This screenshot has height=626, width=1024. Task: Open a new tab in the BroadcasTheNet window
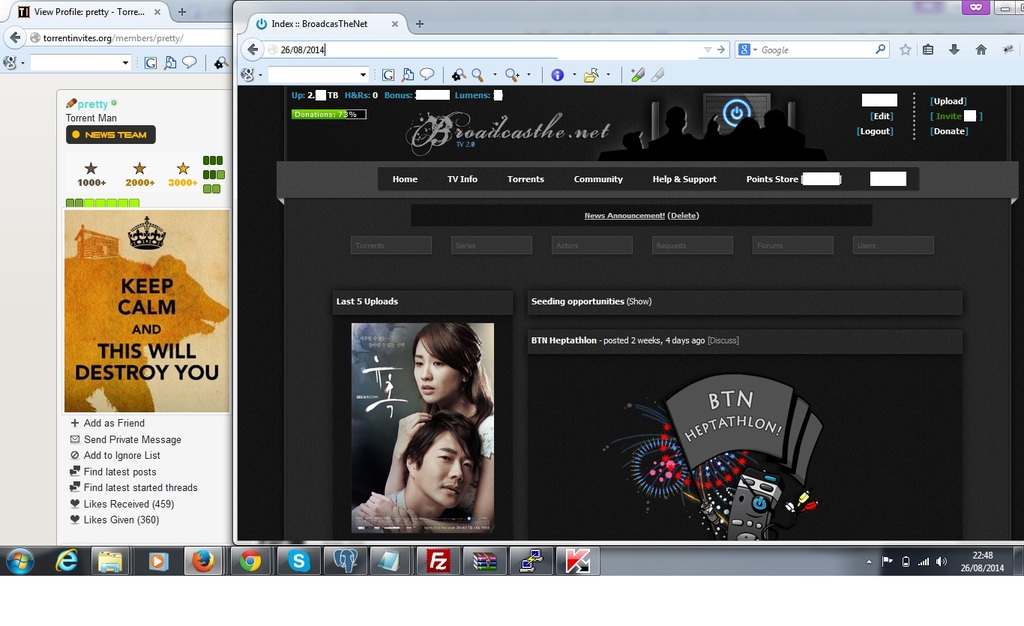point(420,24)
